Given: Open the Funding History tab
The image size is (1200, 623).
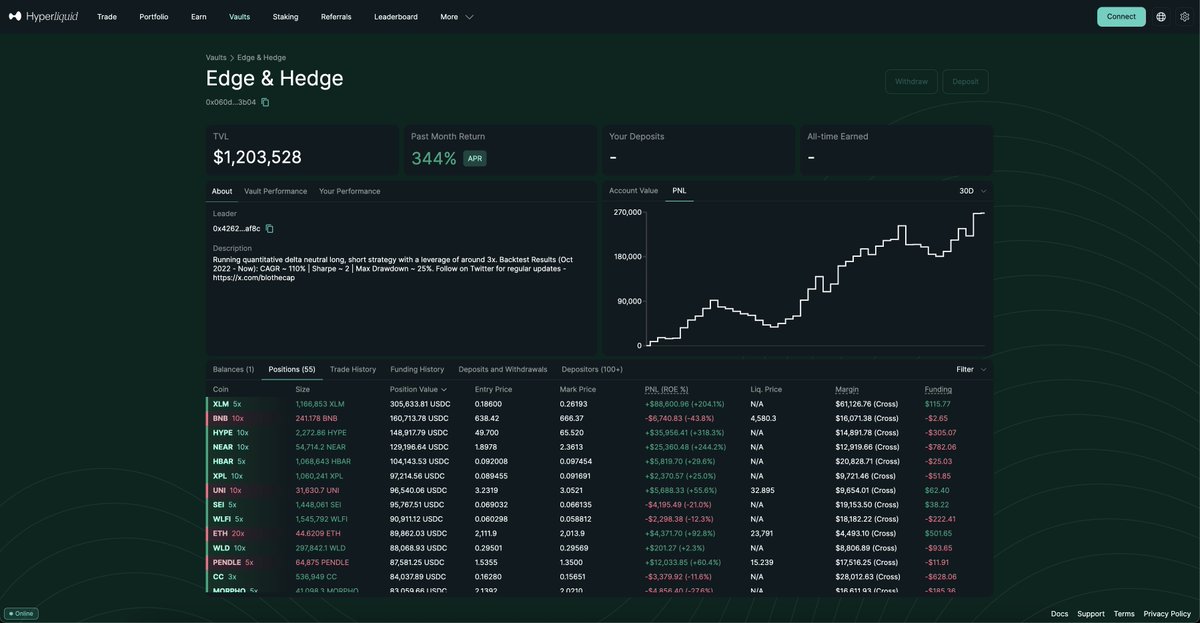Looking at the screenshot, I should pyautogui.click(x=417, y=369).
